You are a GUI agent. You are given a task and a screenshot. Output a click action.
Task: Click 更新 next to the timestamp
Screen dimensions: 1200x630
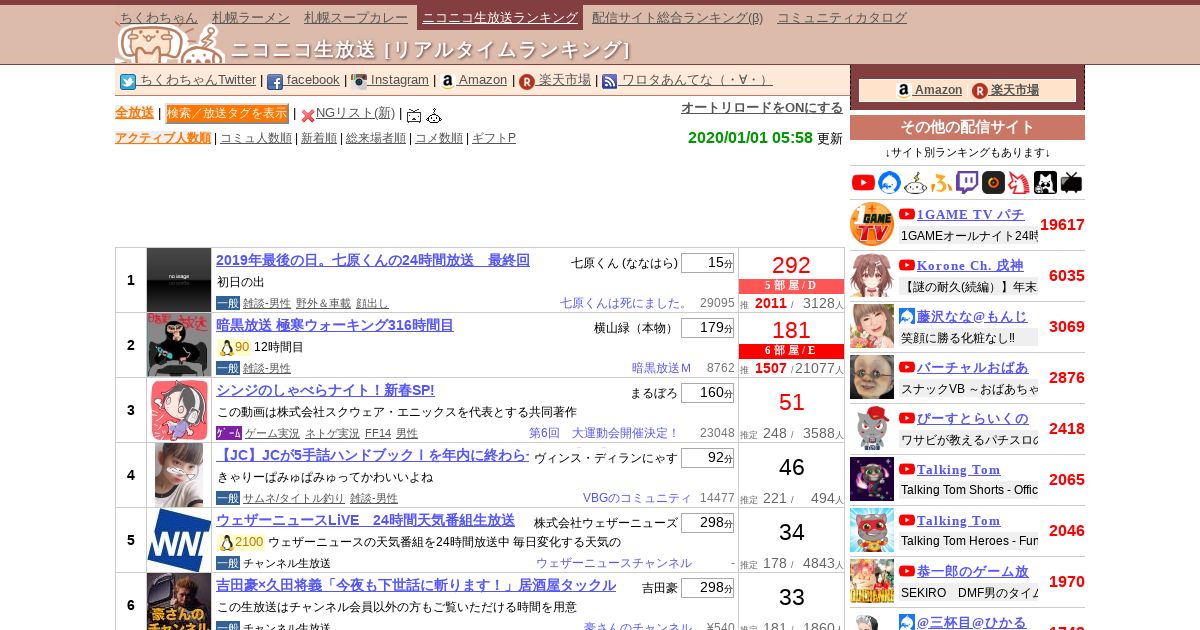830,138
